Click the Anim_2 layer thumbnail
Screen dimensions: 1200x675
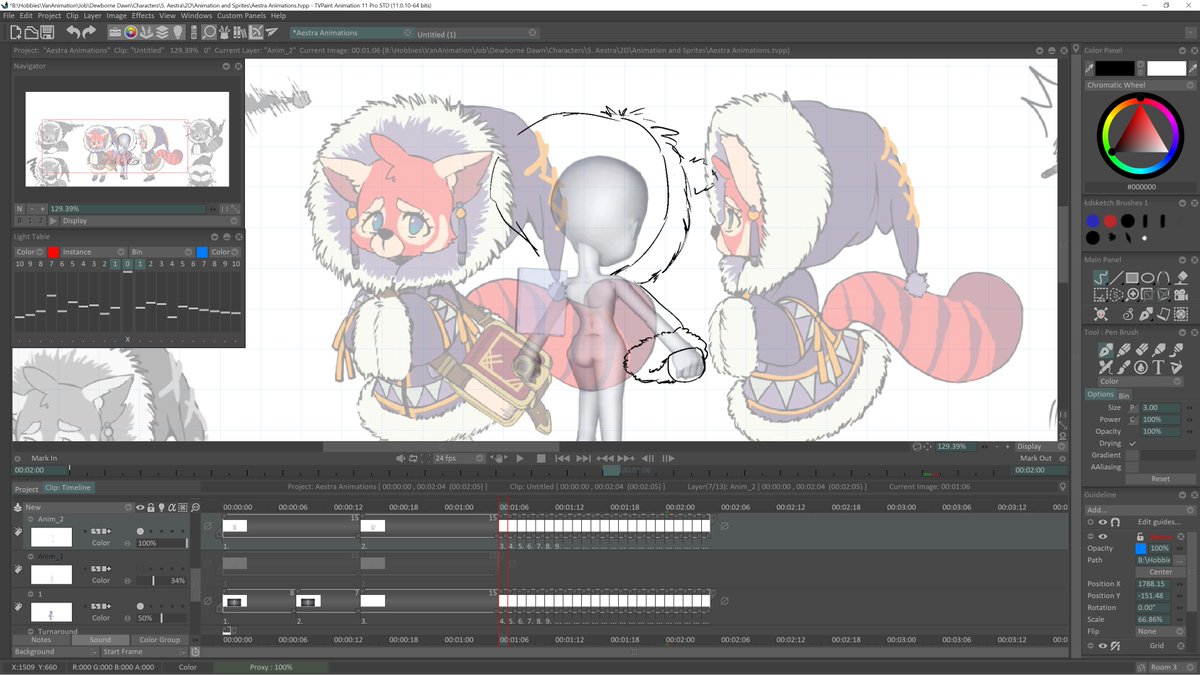click(51, 537)
